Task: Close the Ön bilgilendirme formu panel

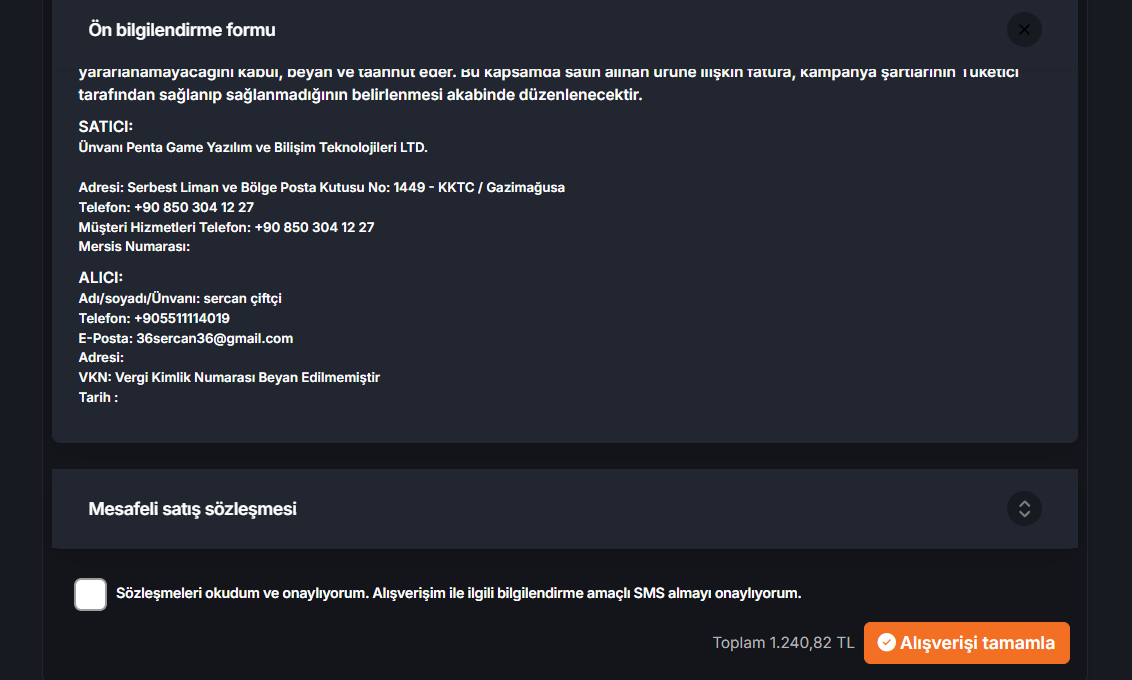Action: (x=1024, y=30)
